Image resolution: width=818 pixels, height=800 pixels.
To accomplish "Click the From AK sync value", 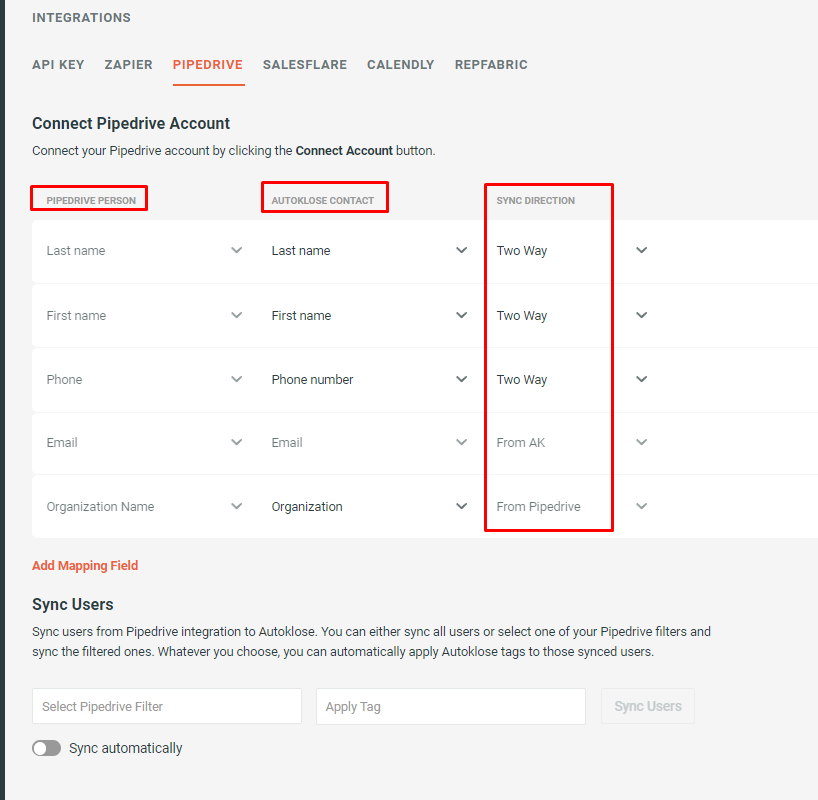I will point(521,443).
